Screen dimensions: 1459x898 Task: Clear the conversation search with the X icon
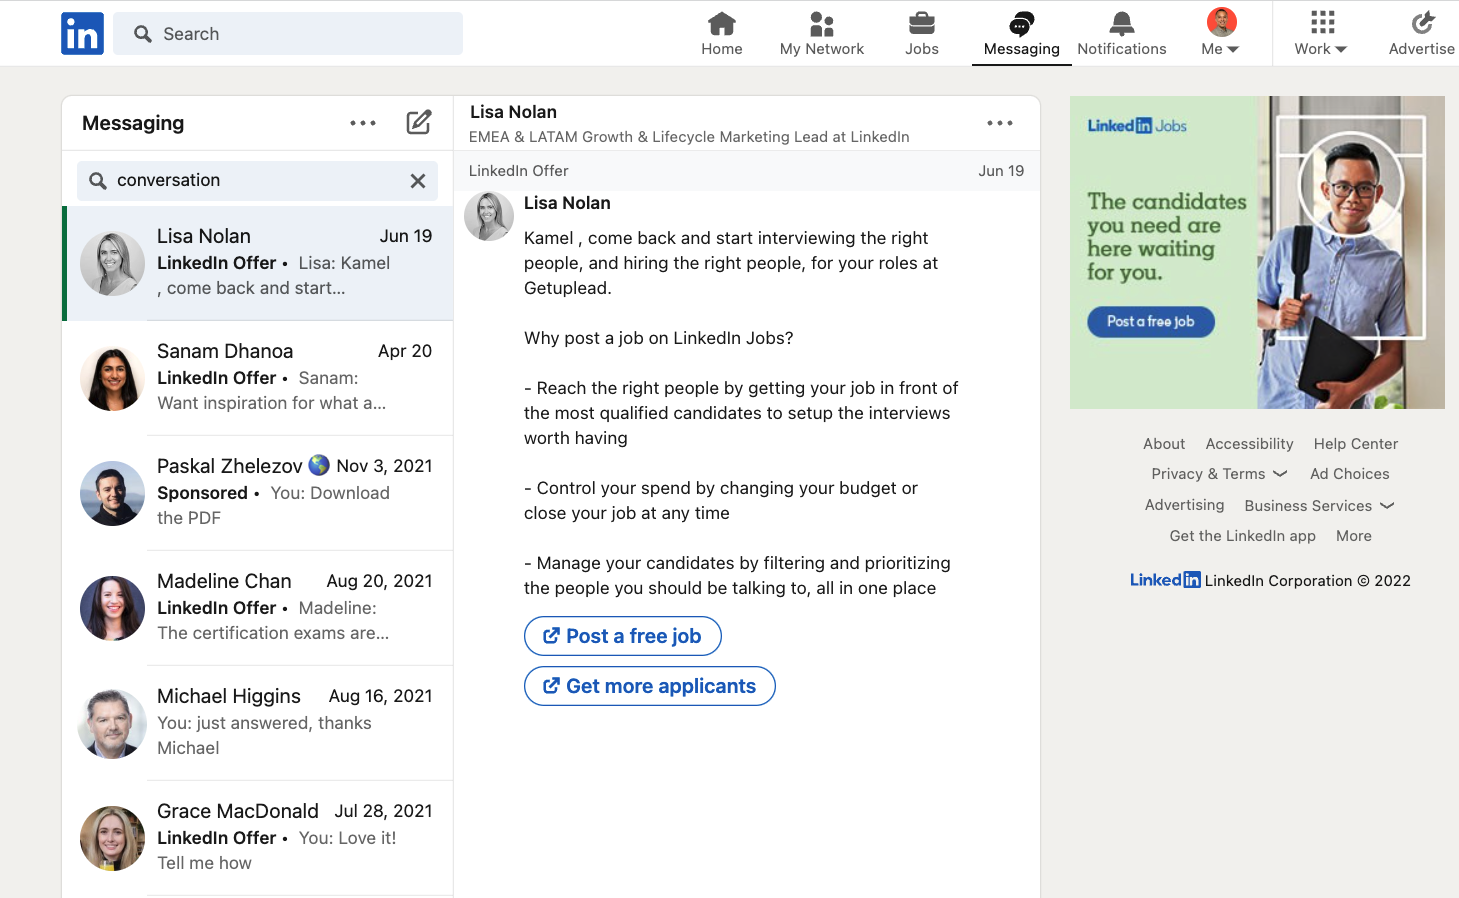418,181
